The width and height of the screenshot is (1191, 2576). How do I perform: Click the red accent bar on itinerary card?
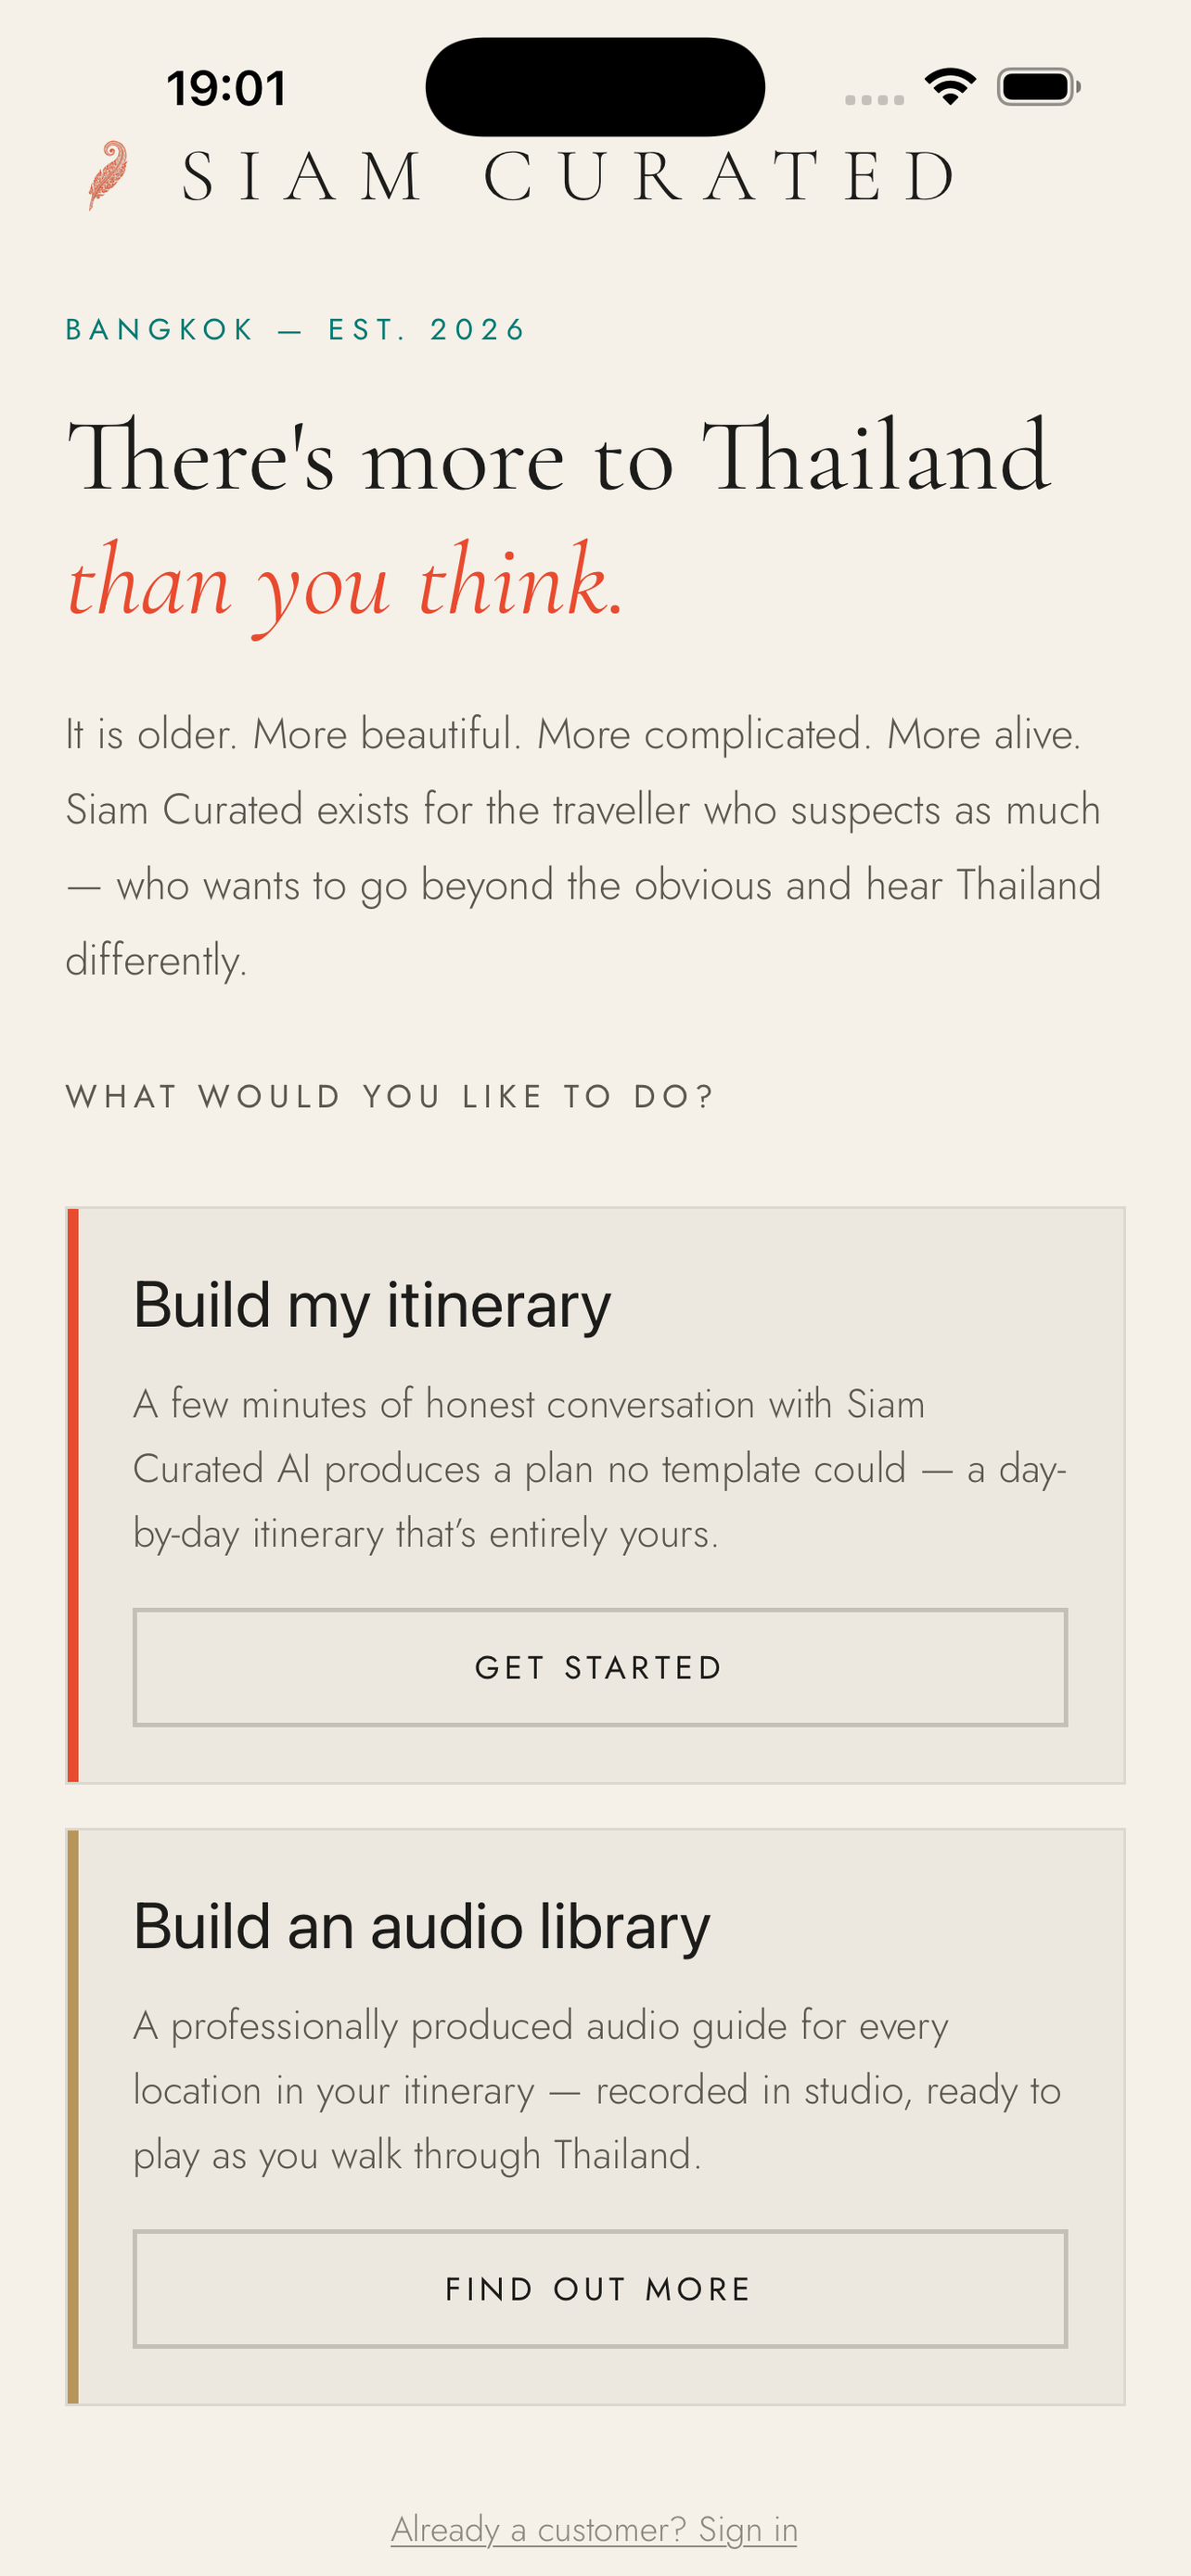coord(72,1495)
